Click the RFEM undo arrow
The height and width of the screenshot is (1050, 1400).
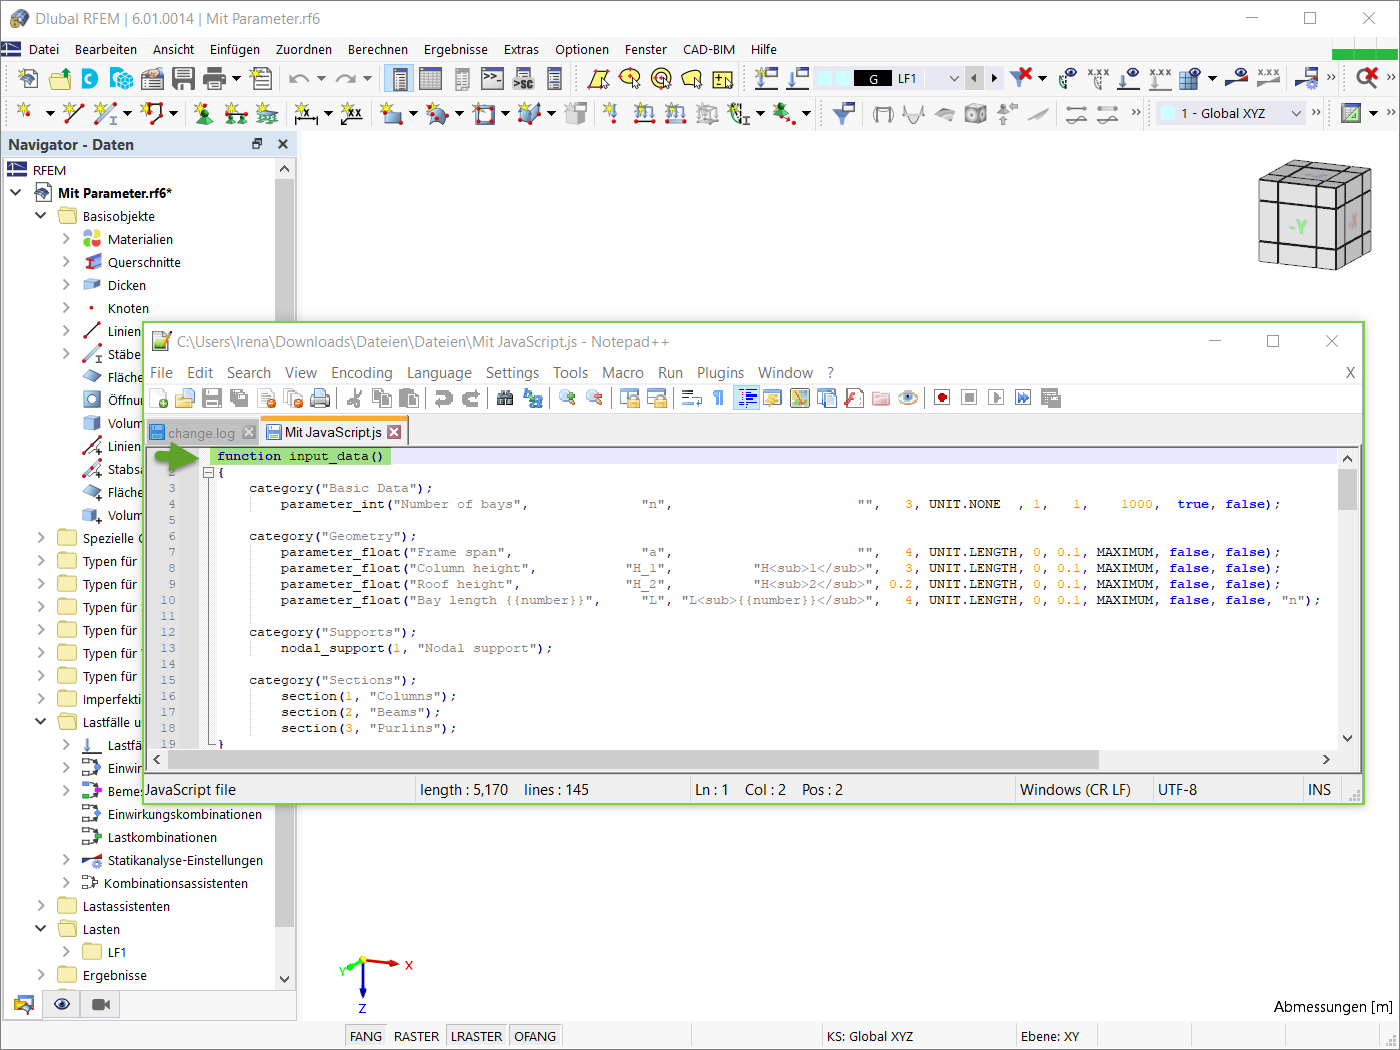[299, 78]
